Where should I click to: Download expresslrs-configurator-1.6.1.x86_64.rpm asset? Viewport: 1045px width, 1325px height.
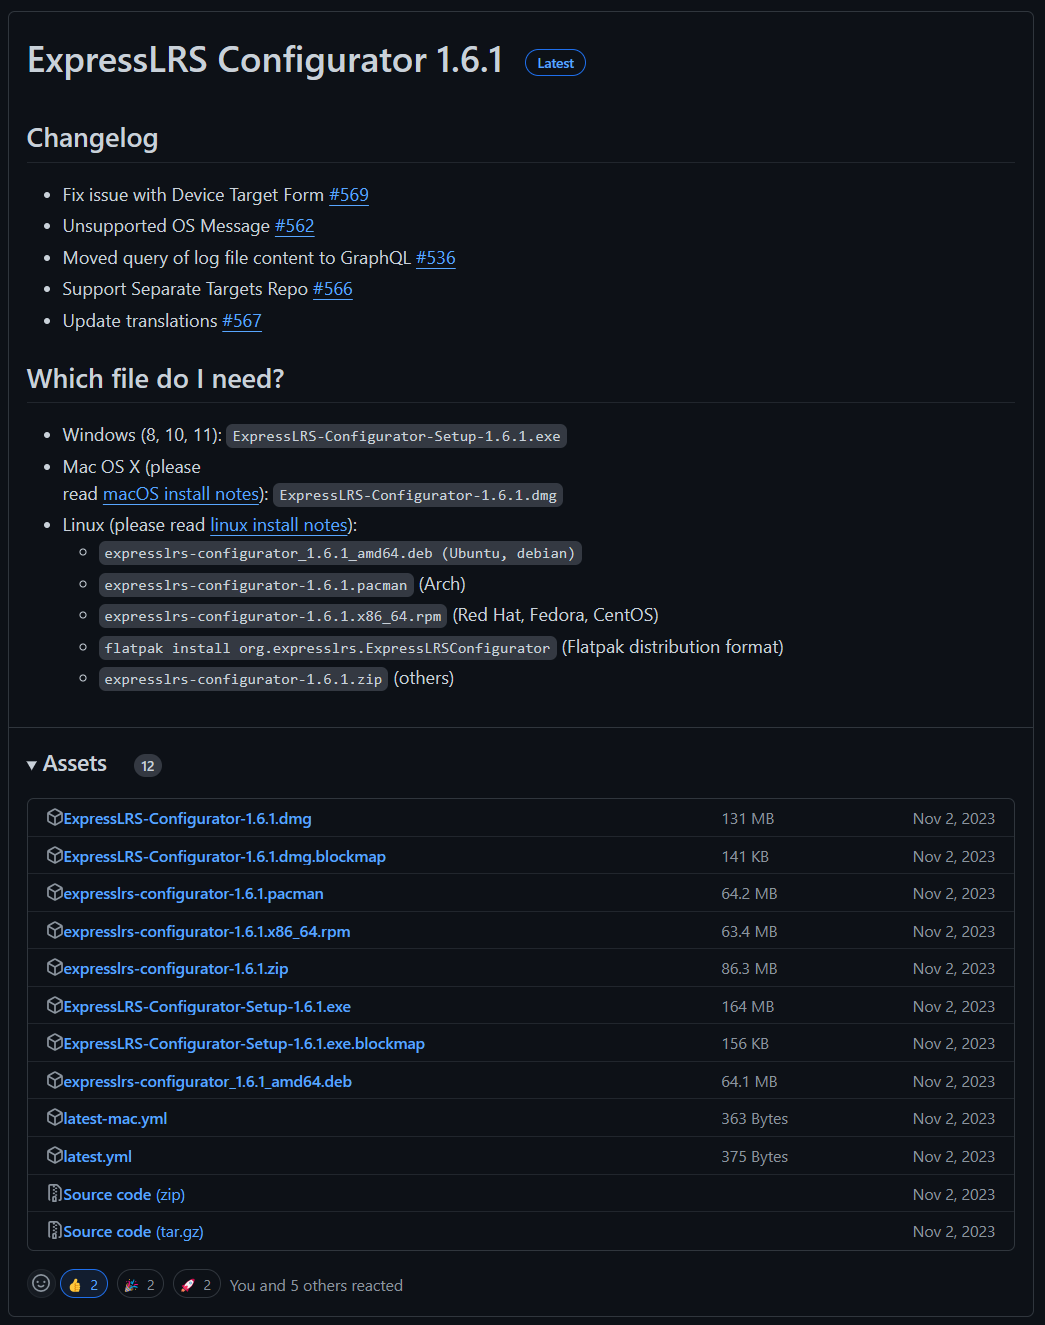[207, 931]
